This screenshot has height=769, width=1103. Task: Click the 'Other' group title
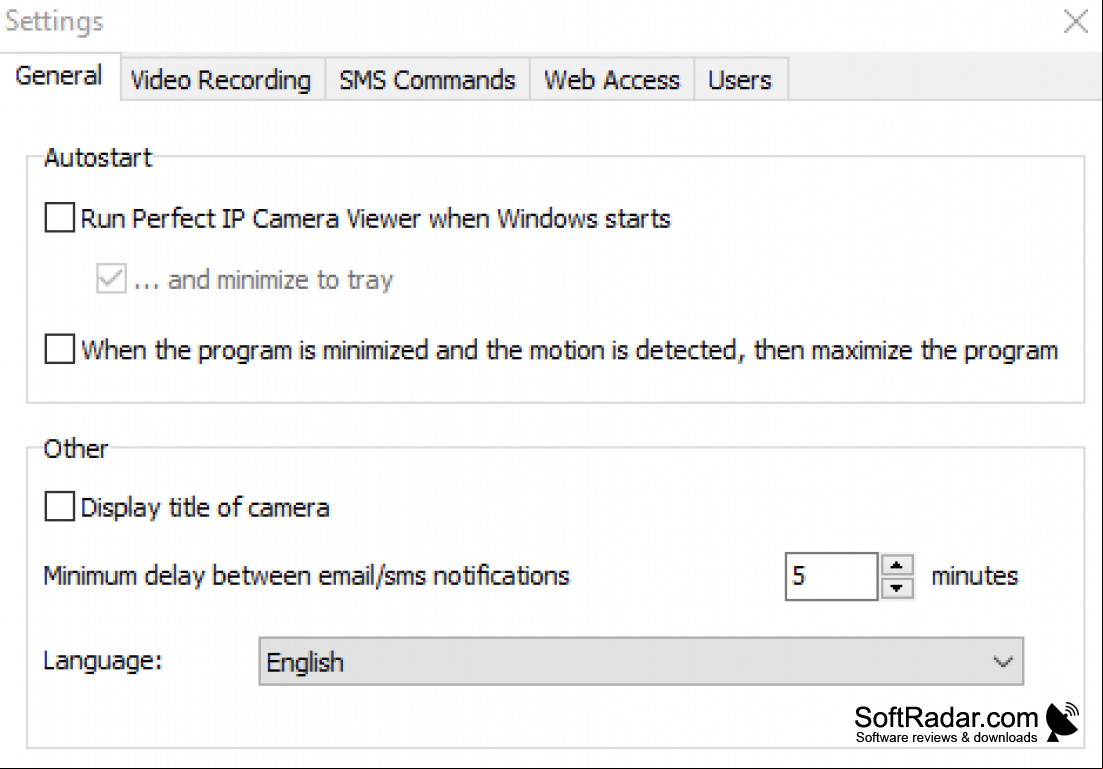[x=76, y=449]
